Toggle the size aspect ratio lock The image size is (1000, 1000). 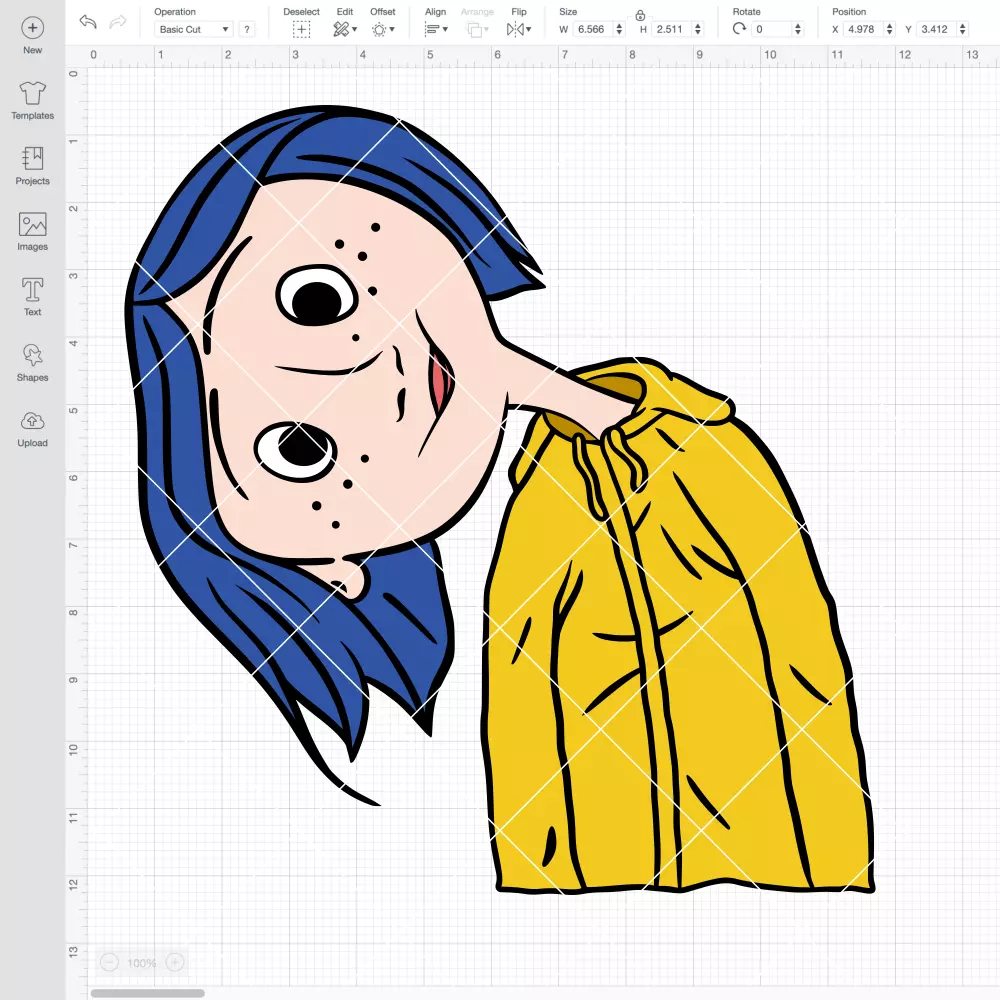coord(640,15)
